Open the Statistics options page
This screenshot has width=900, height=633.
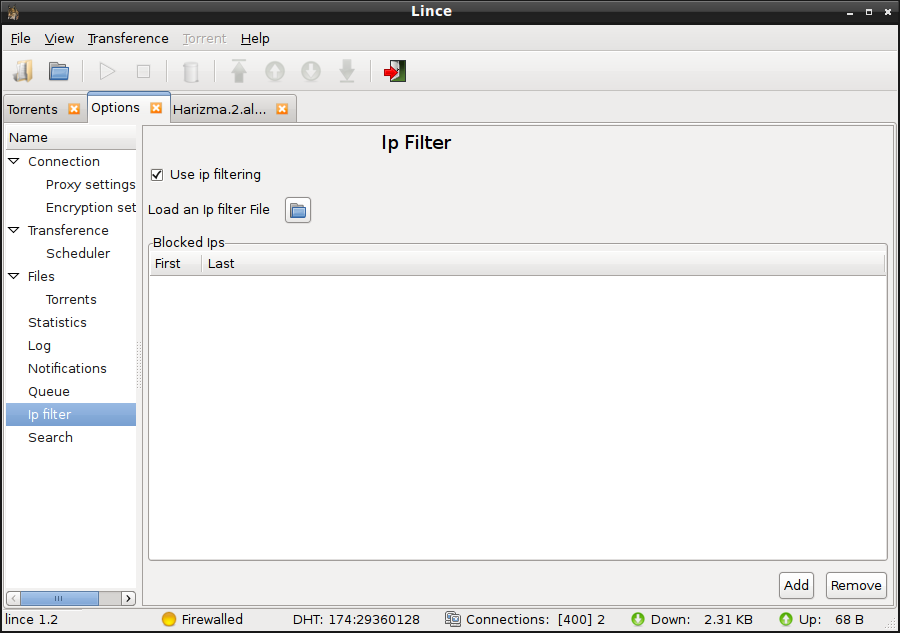pyautogui.click(x=57, y=322)
